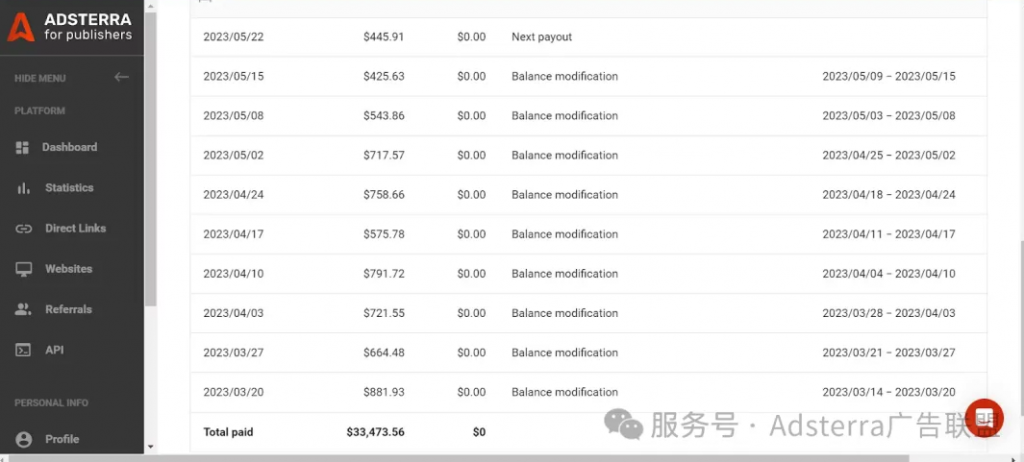1024x462 pixels.
Task: Click period 2023/04/11 – 2023/04/17
Action: coord(889,234)
